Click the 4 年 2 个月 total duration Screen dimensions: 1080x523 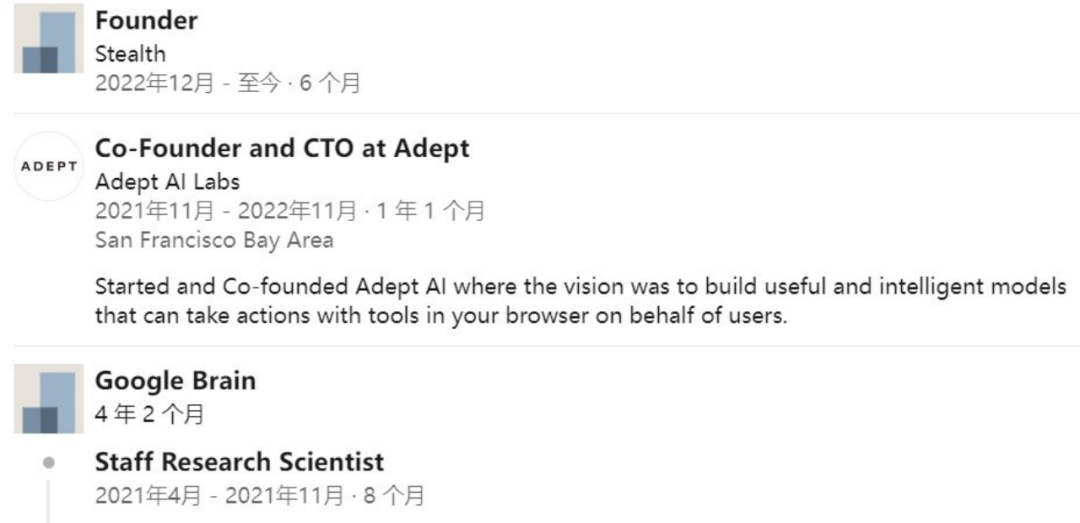click(x=150, y=414)
